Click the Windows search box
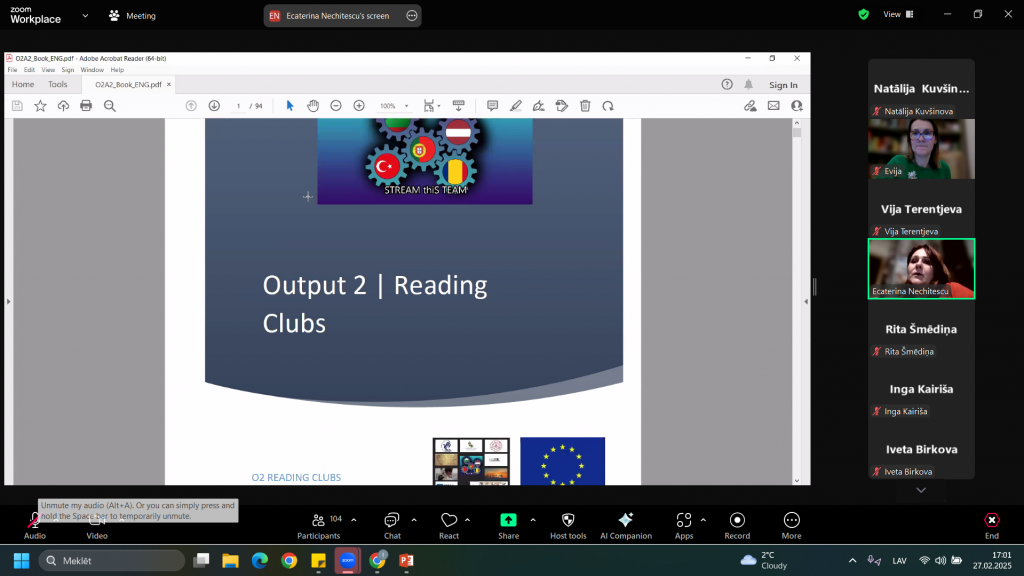 click(x=112, y=561)
